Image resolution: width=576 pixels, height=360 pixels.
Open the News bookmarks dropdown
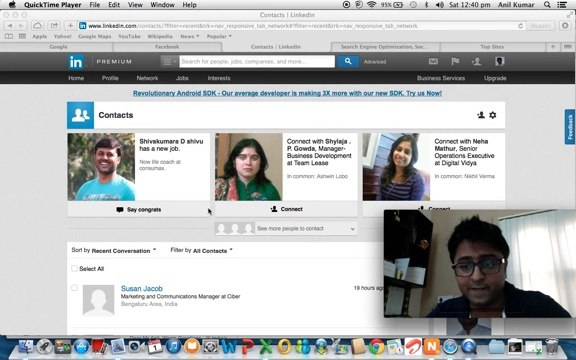tap(190, 36)
